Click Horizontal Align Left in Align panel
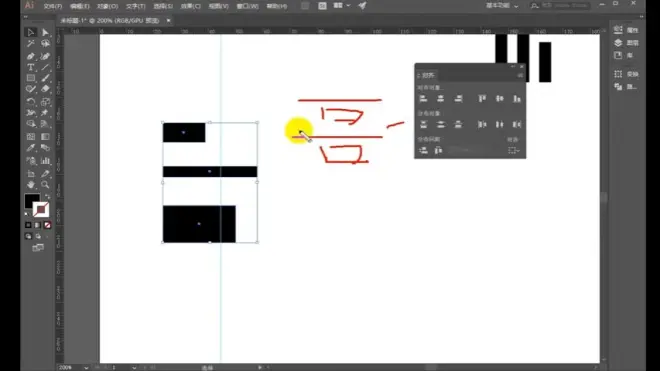Screen dimensions: 660x371 tap(423, 99)
